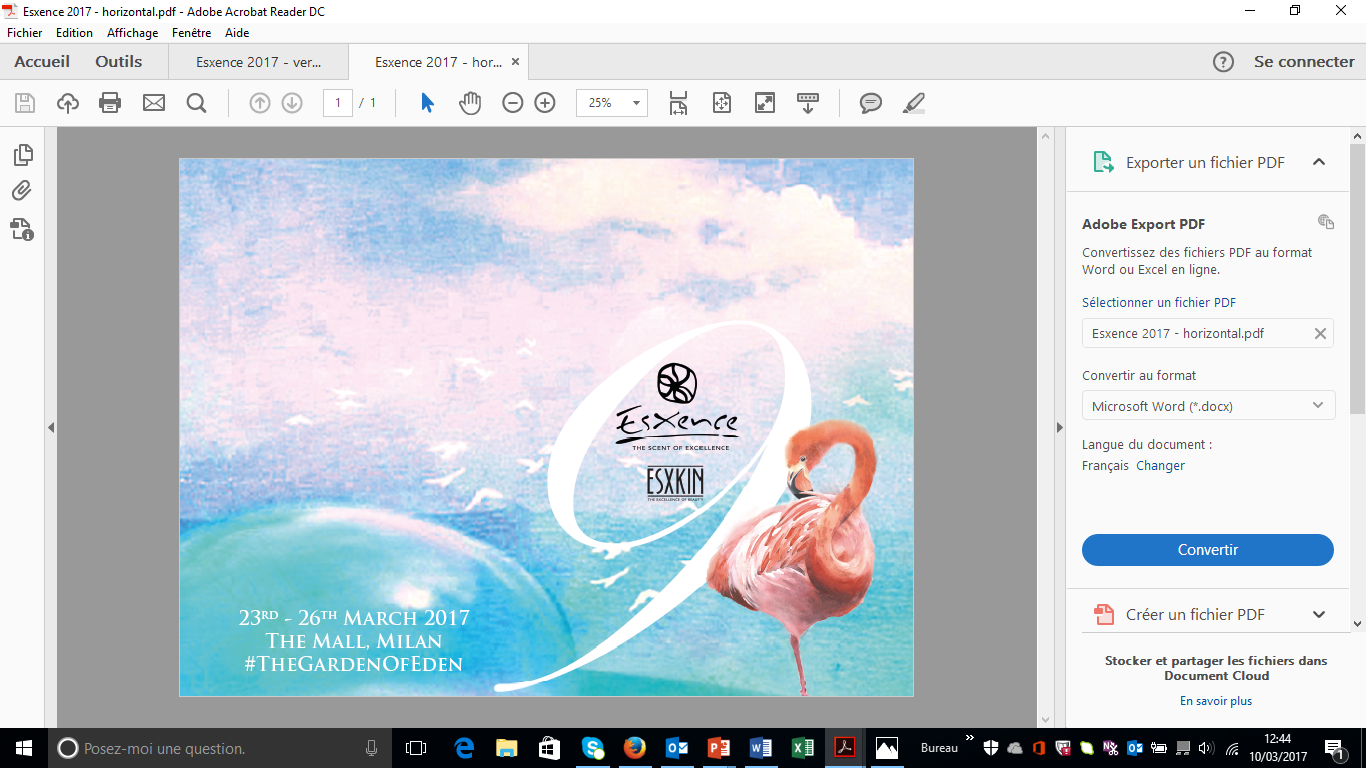Image resolution: width=1366 pixels, height=768 pixels.
Task: Select the Highlight text pen tool
Action: (x=913, y=103)
